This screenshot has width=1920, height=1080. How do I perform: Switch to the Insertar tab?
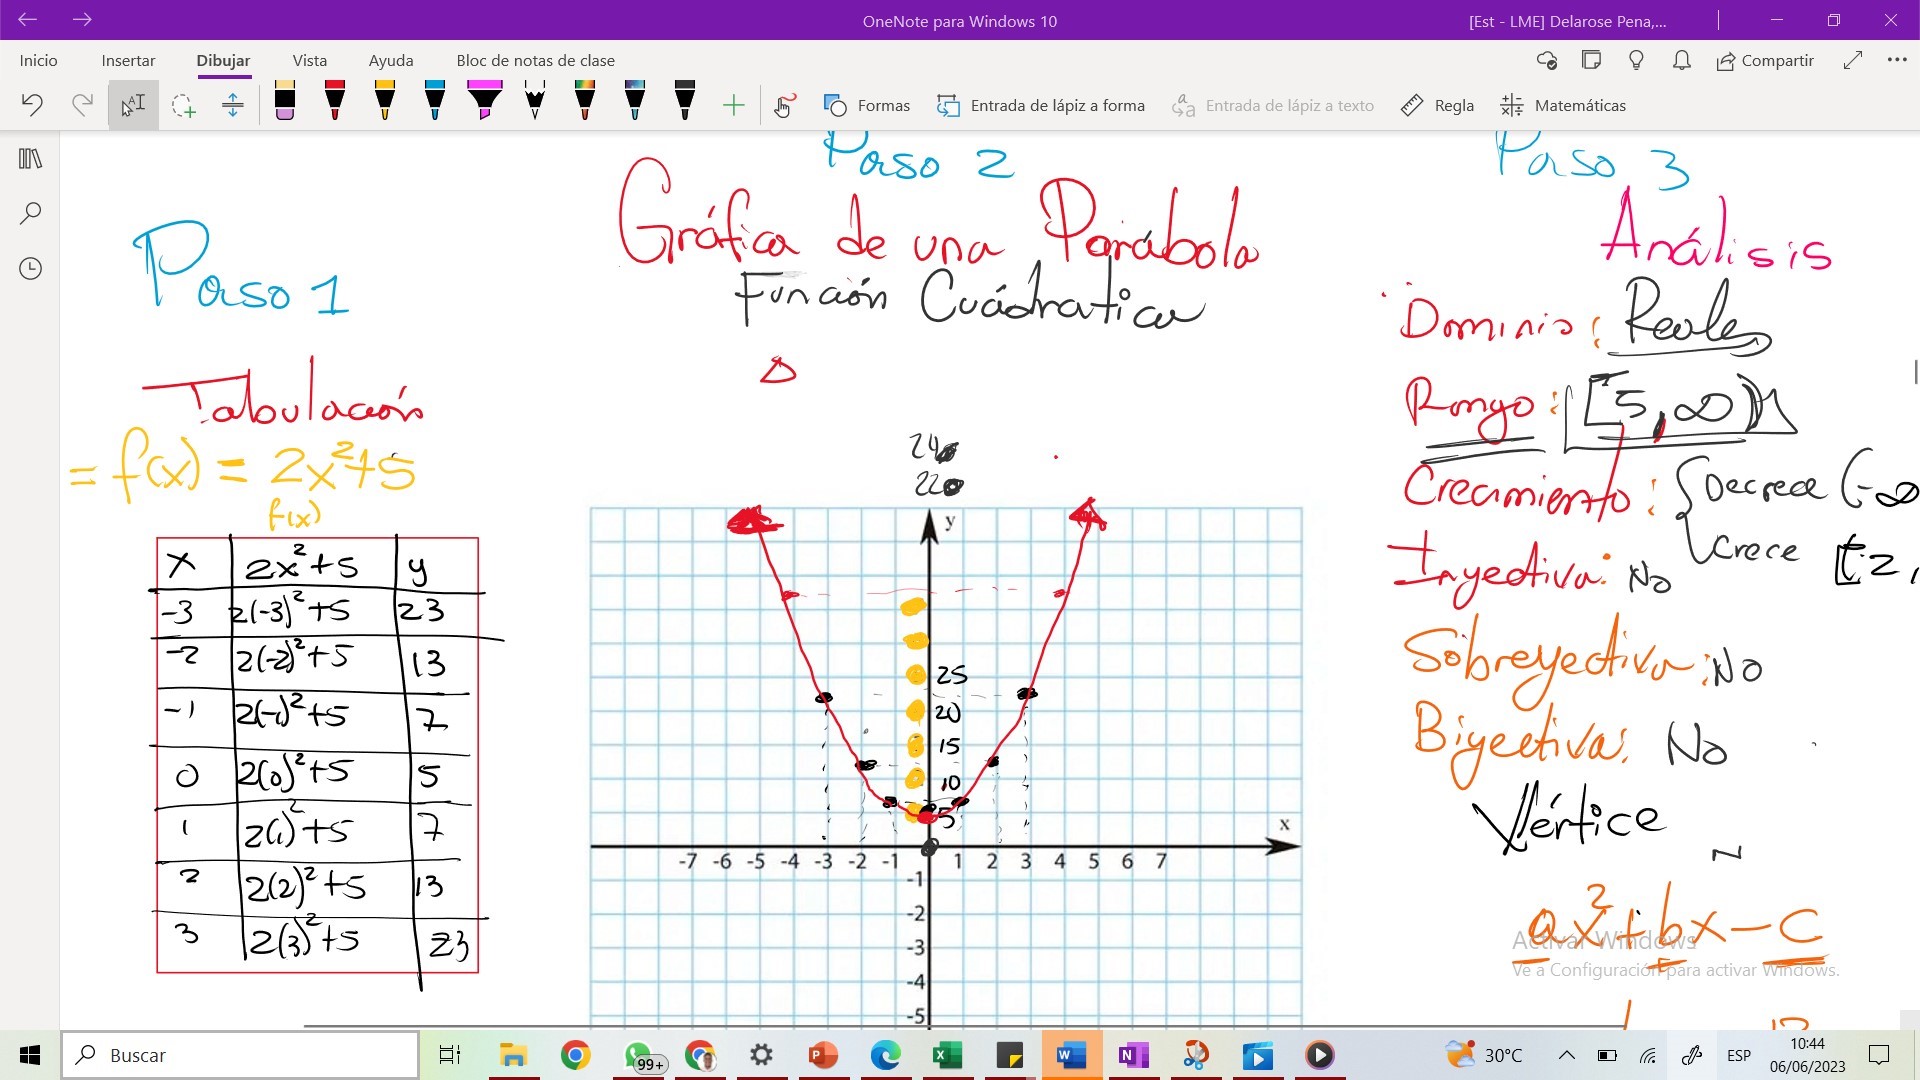coord(128,60)
